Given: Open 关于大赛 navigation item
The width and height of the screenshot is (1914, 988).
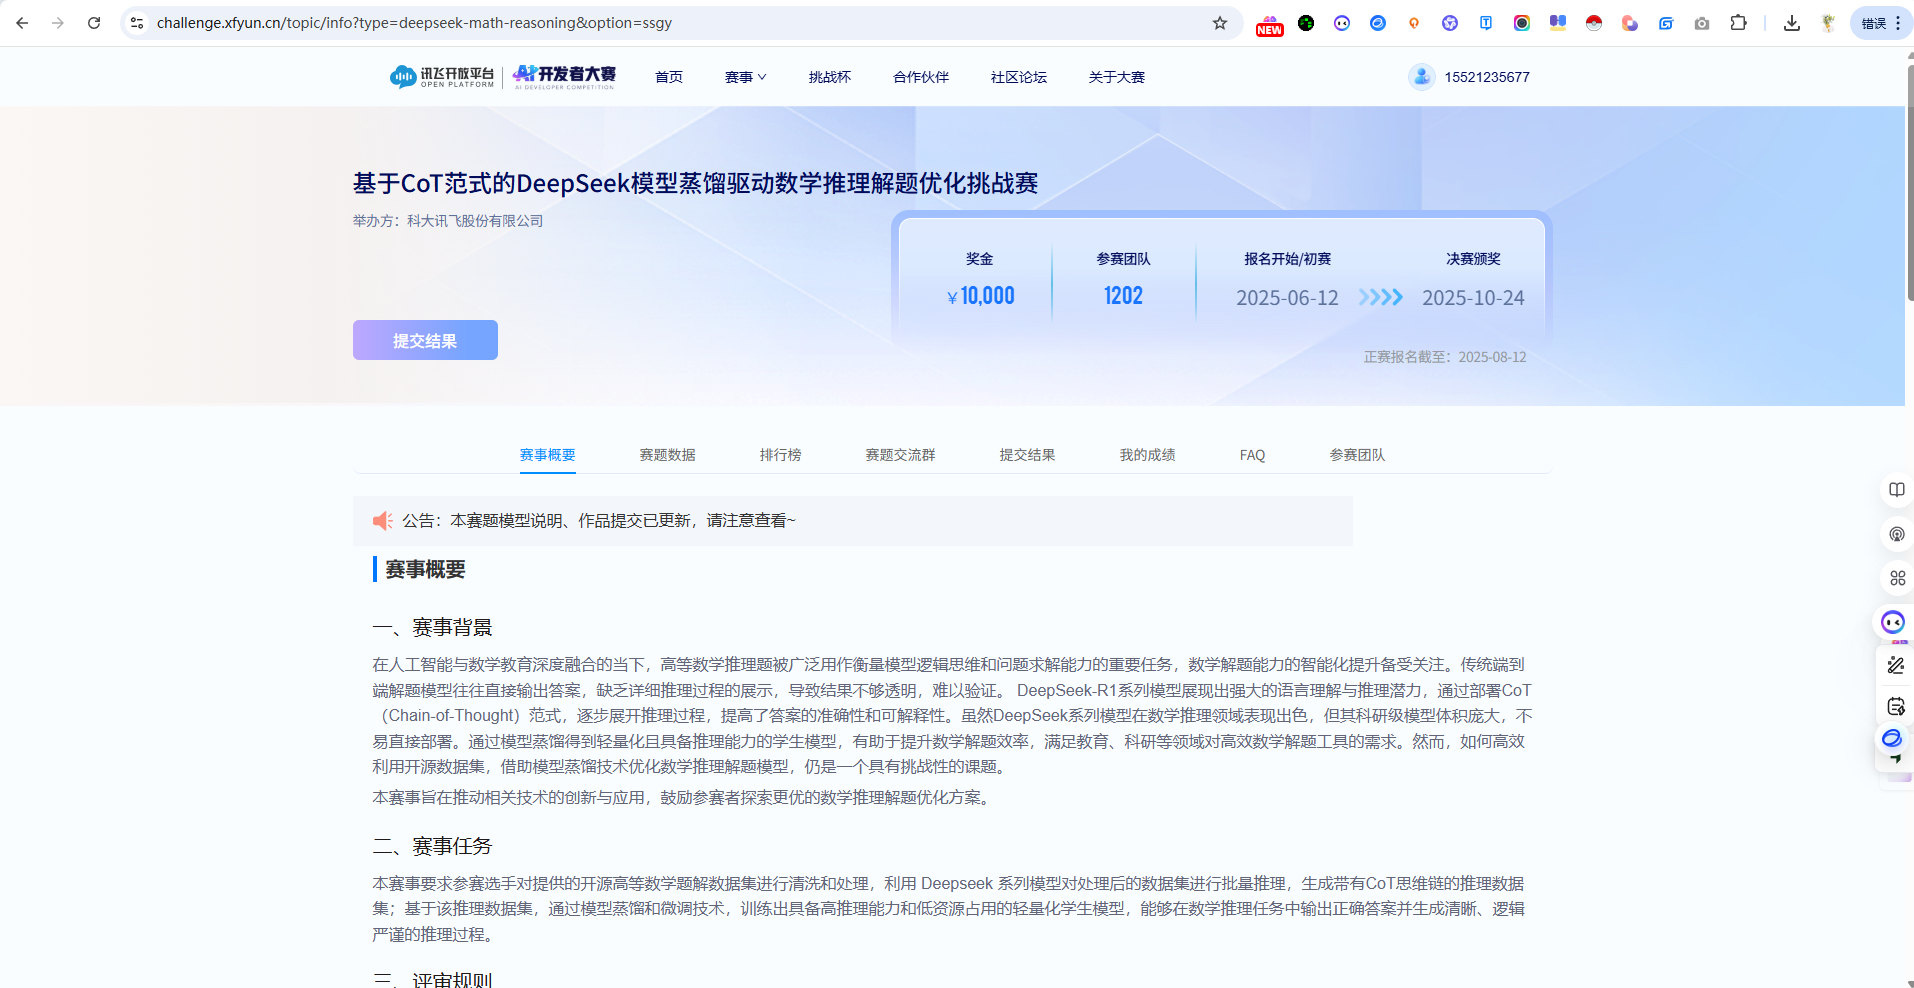Looking at the screenshot, I should (x=1117, y=77).
